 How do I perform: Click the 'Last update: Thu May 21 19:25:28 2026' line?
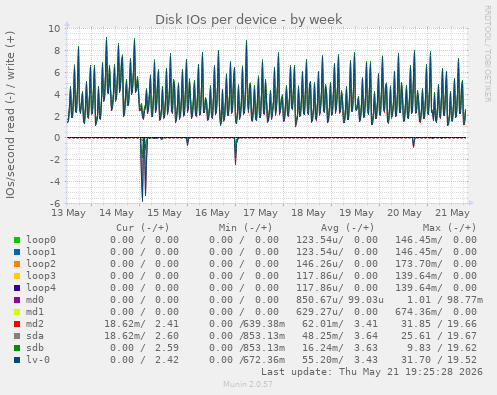click(x=372, y=372)
